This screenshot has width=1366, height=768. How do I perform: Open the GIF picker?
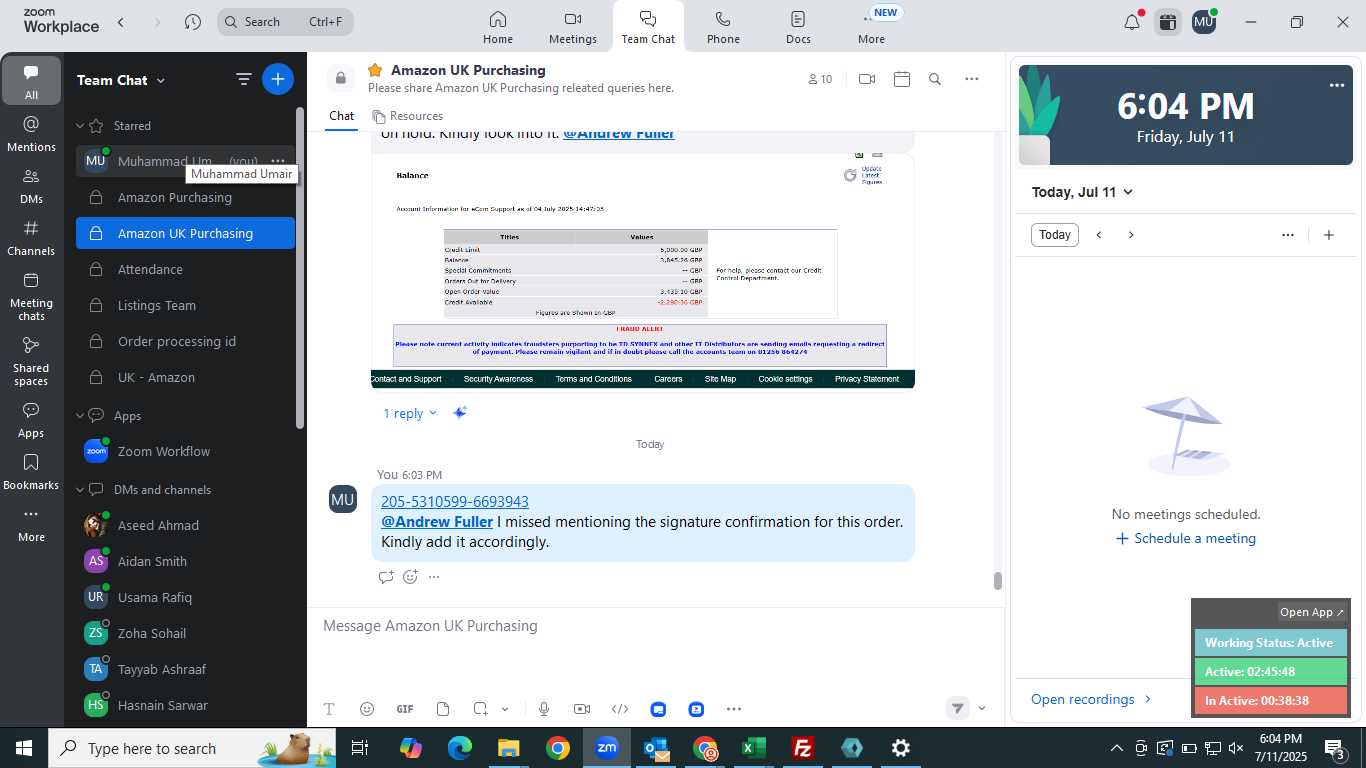point(405,709)
